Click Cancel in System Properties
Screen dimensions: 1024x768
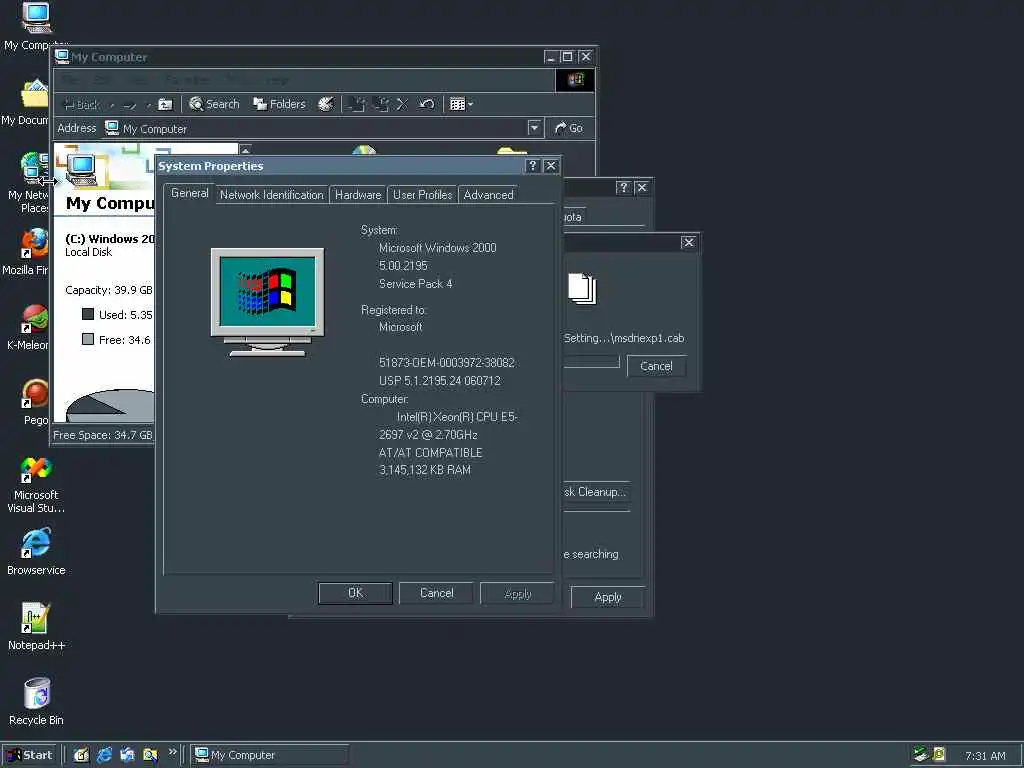click(x=436, y=593)
